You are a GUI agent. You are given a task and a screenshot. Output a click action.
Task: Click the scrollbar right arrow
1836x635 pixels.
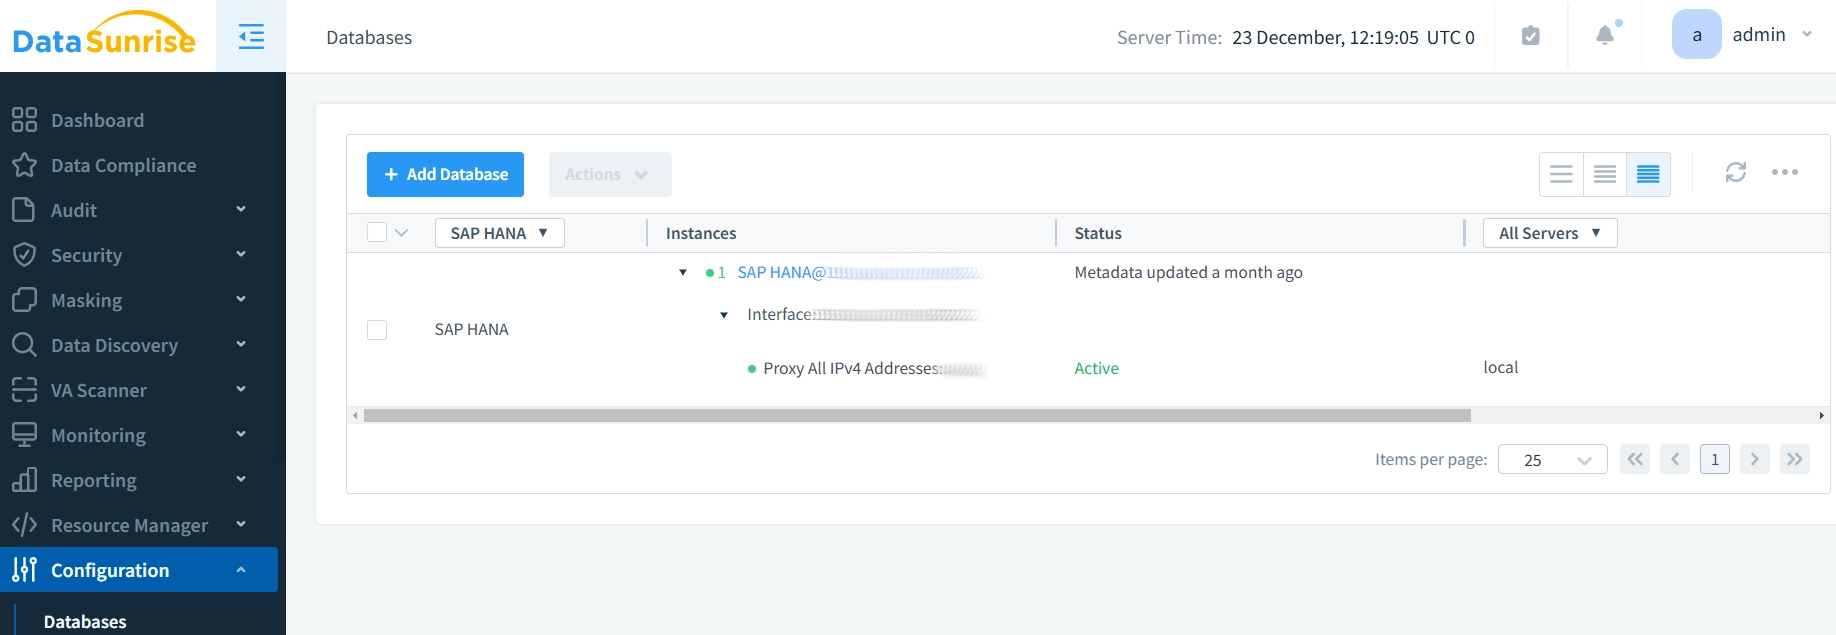(1821, 415)
